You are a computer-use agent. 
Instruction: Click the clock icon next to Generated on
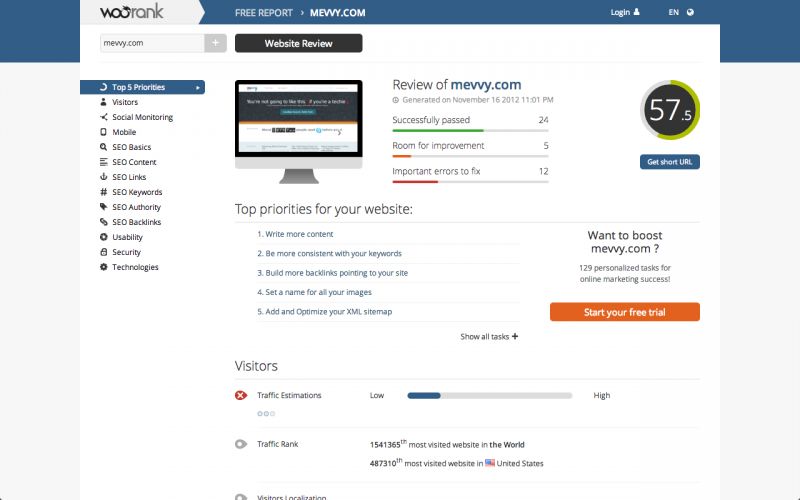tap(395, 100)
